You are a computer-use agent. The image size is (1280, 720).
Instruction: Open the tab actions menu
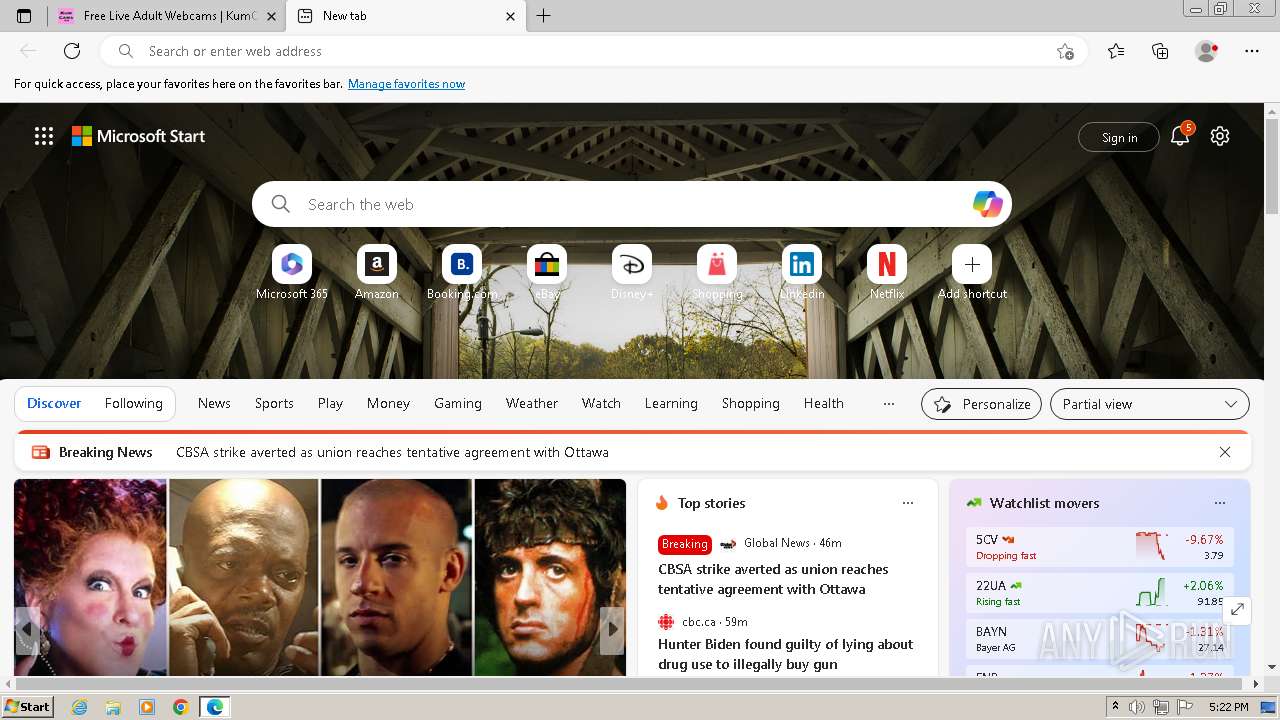[24, 16]
